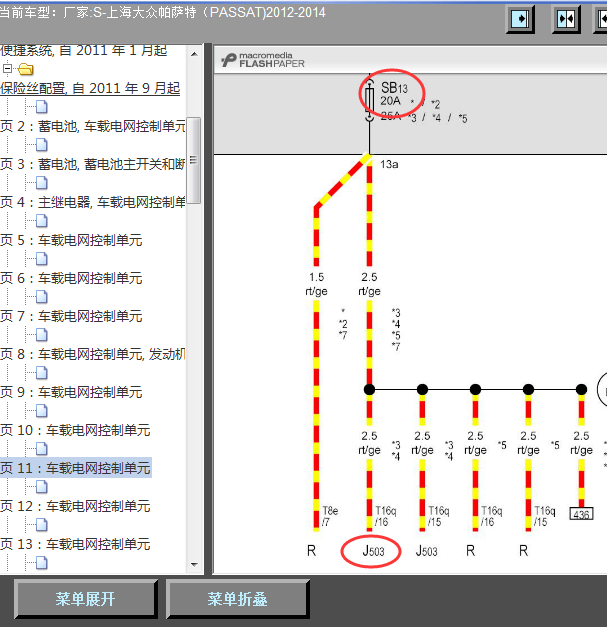This screenshot has width=607, height=627.
Task: Click document icon below 页 6 entry
Action: (x=42, y=297)
